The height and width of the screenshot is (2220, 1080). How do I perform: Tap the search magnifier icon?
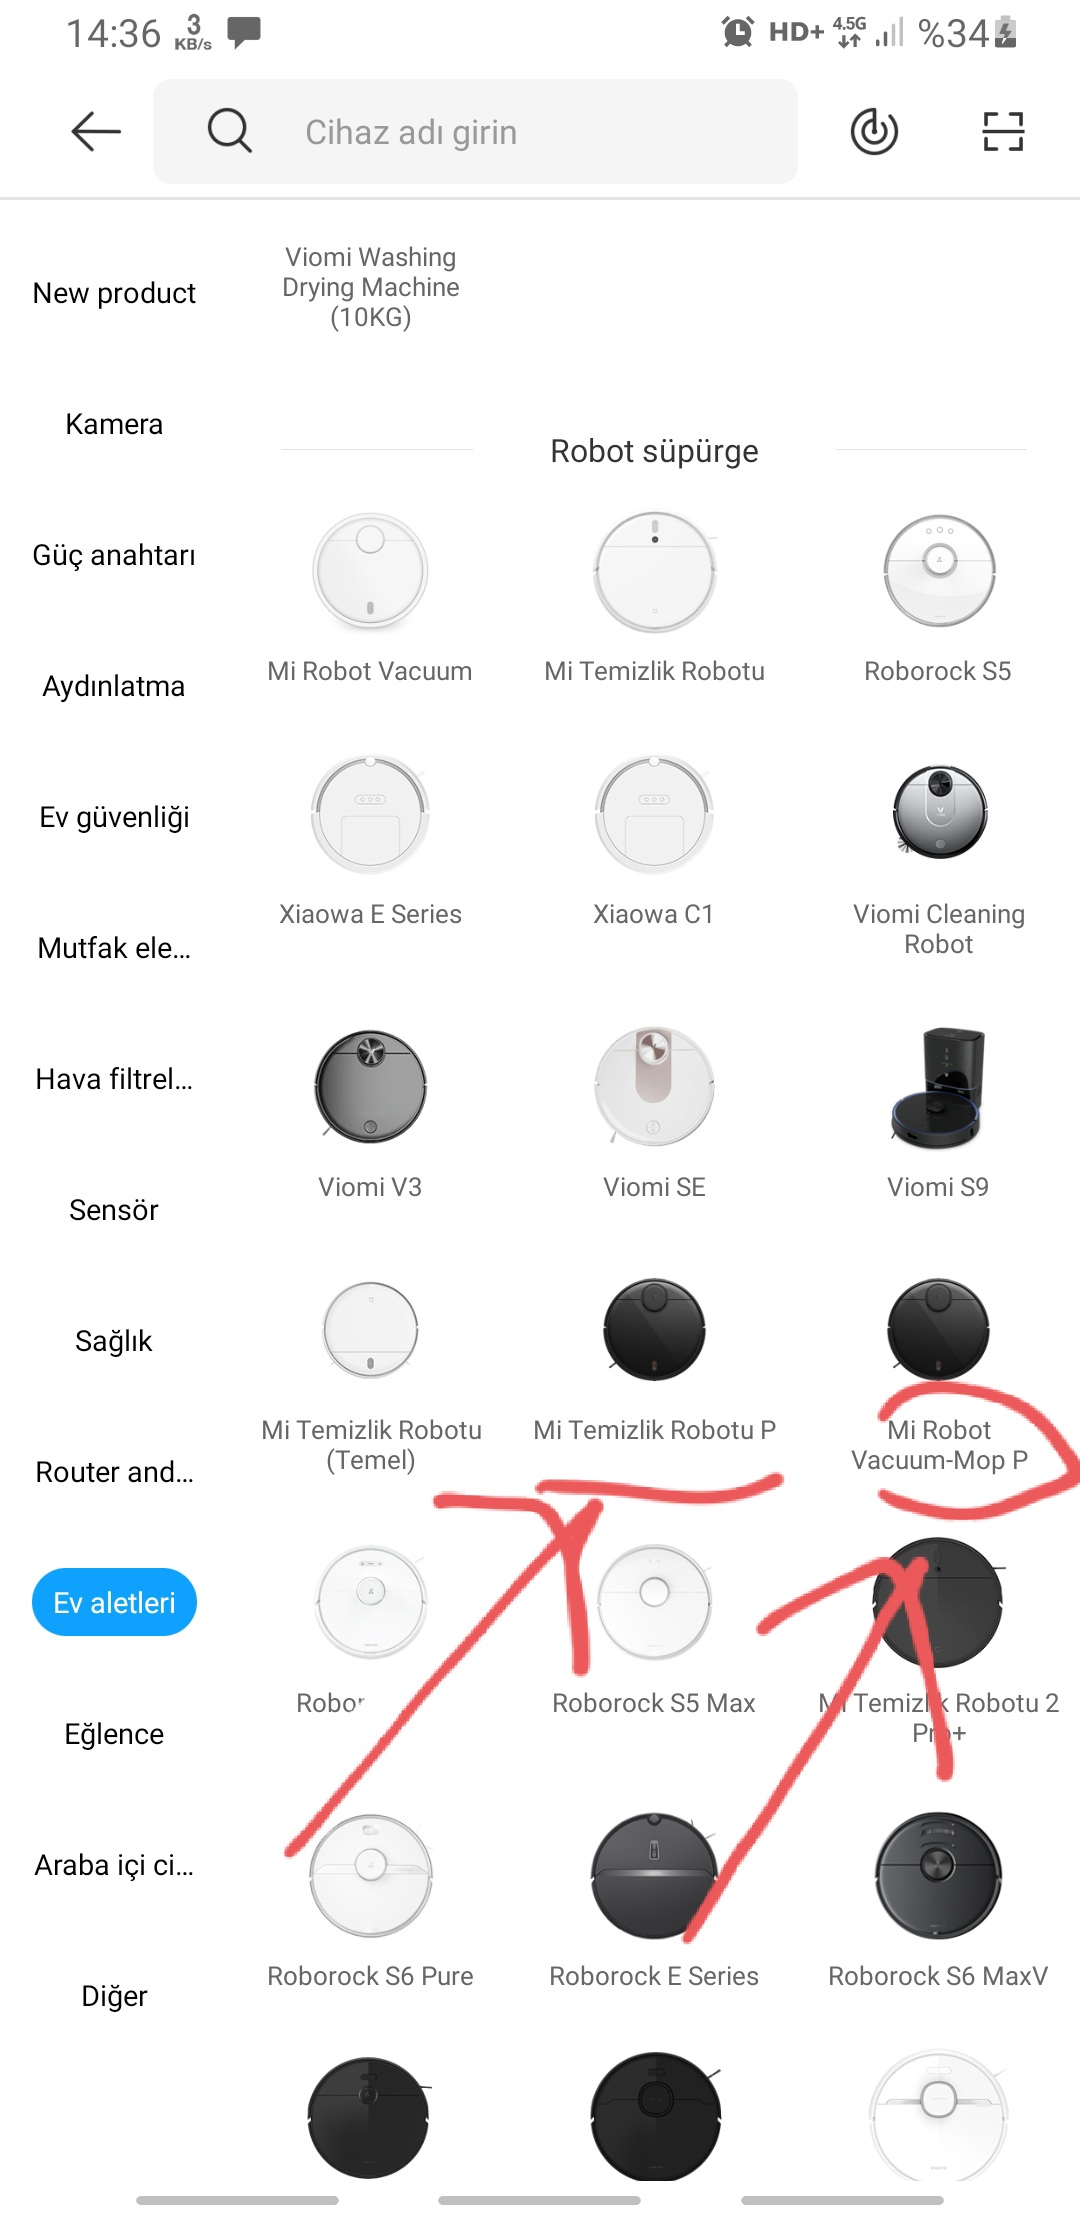pyautogui.click(x=229, y=131)
